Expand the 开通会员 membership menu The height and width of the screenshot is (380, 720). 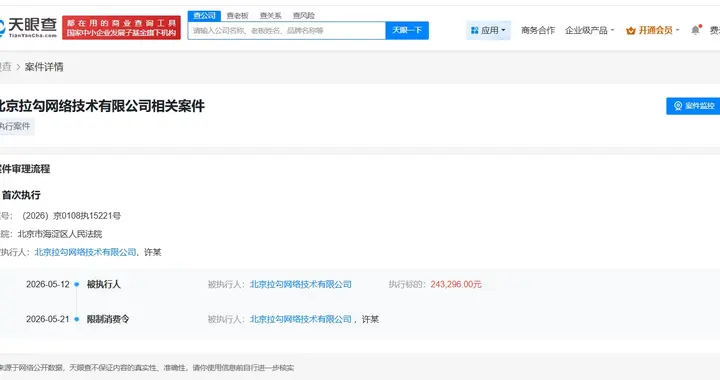pos(652,30)
